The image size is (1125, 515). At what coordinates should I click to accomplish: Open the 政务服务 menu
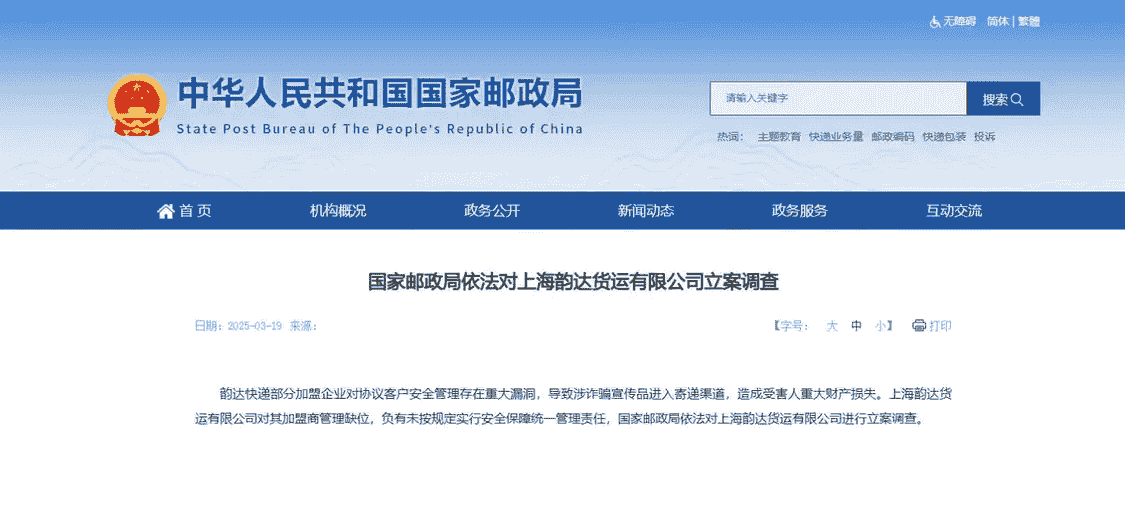coord(800,211)
